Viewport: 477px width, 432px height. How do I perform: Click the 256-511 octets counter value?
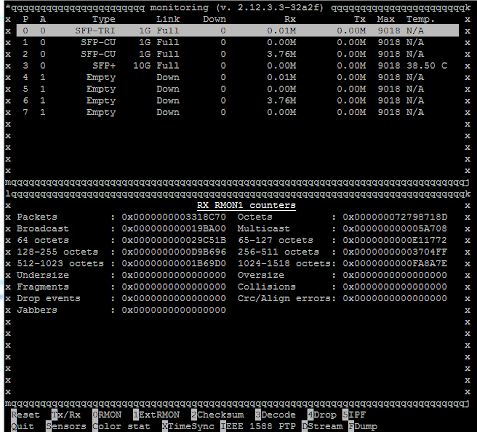395,252
